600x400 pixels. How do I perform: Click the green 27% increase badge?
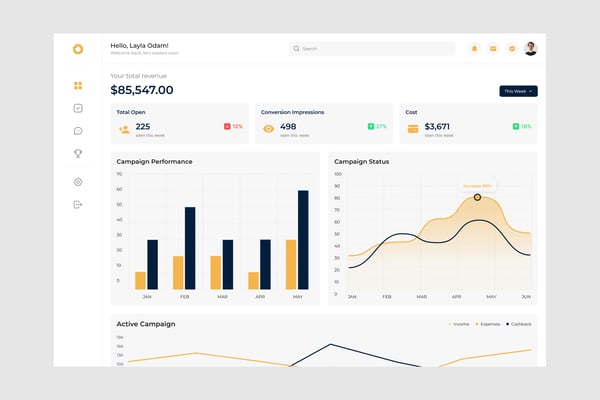[x=377, y=126]
